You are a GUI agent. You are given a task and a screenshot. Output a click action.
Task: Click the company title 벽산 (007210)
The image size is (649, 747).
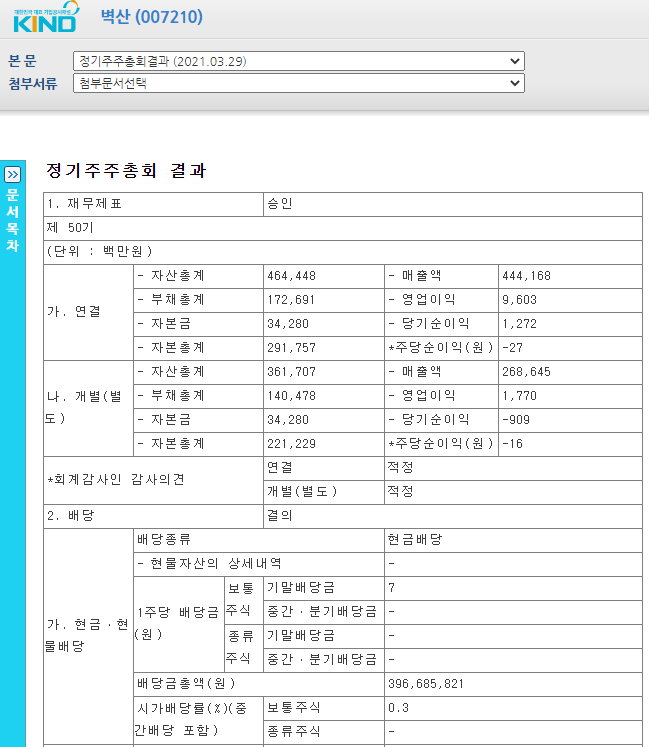pyautogui.click(x=152, y=17)
